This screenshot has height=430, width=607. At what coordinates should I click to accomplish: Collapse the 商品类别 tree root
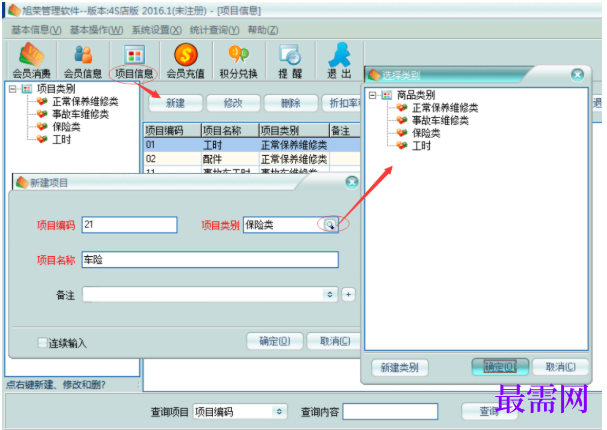372,95
